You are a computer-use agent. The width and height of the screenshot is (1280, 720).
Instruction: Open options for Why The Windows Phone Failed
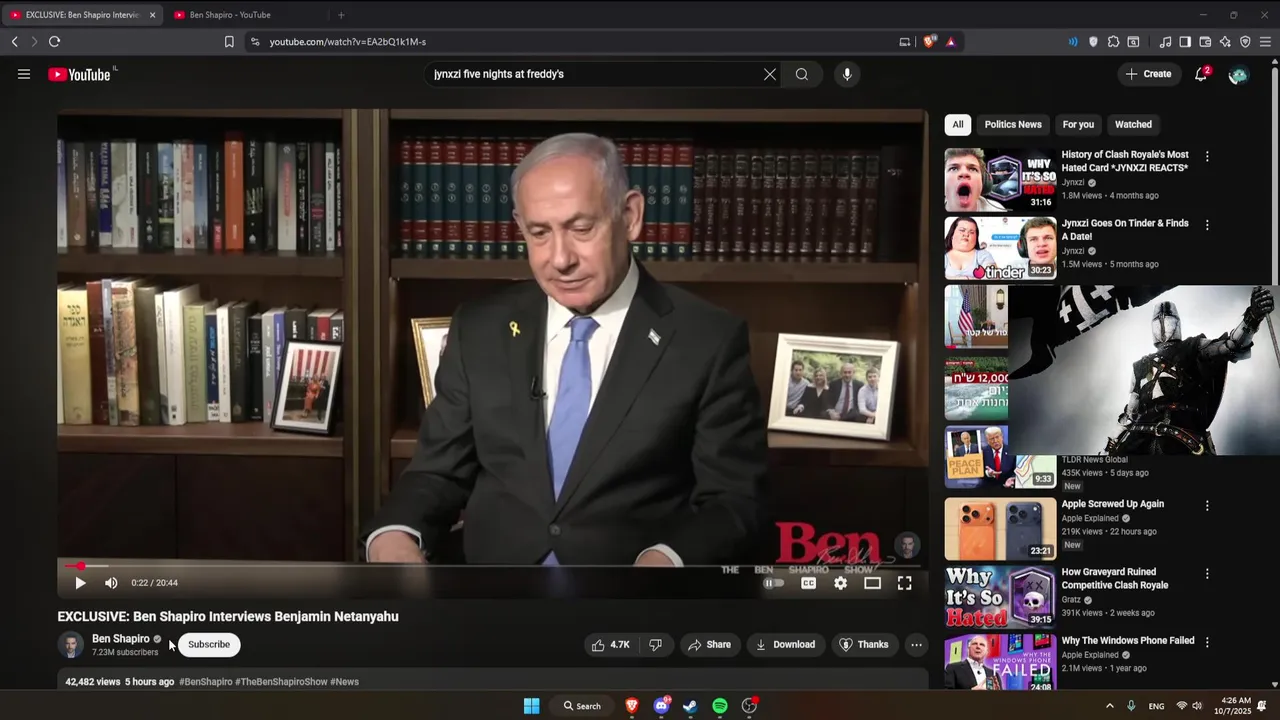click(x=1207, y=643)
